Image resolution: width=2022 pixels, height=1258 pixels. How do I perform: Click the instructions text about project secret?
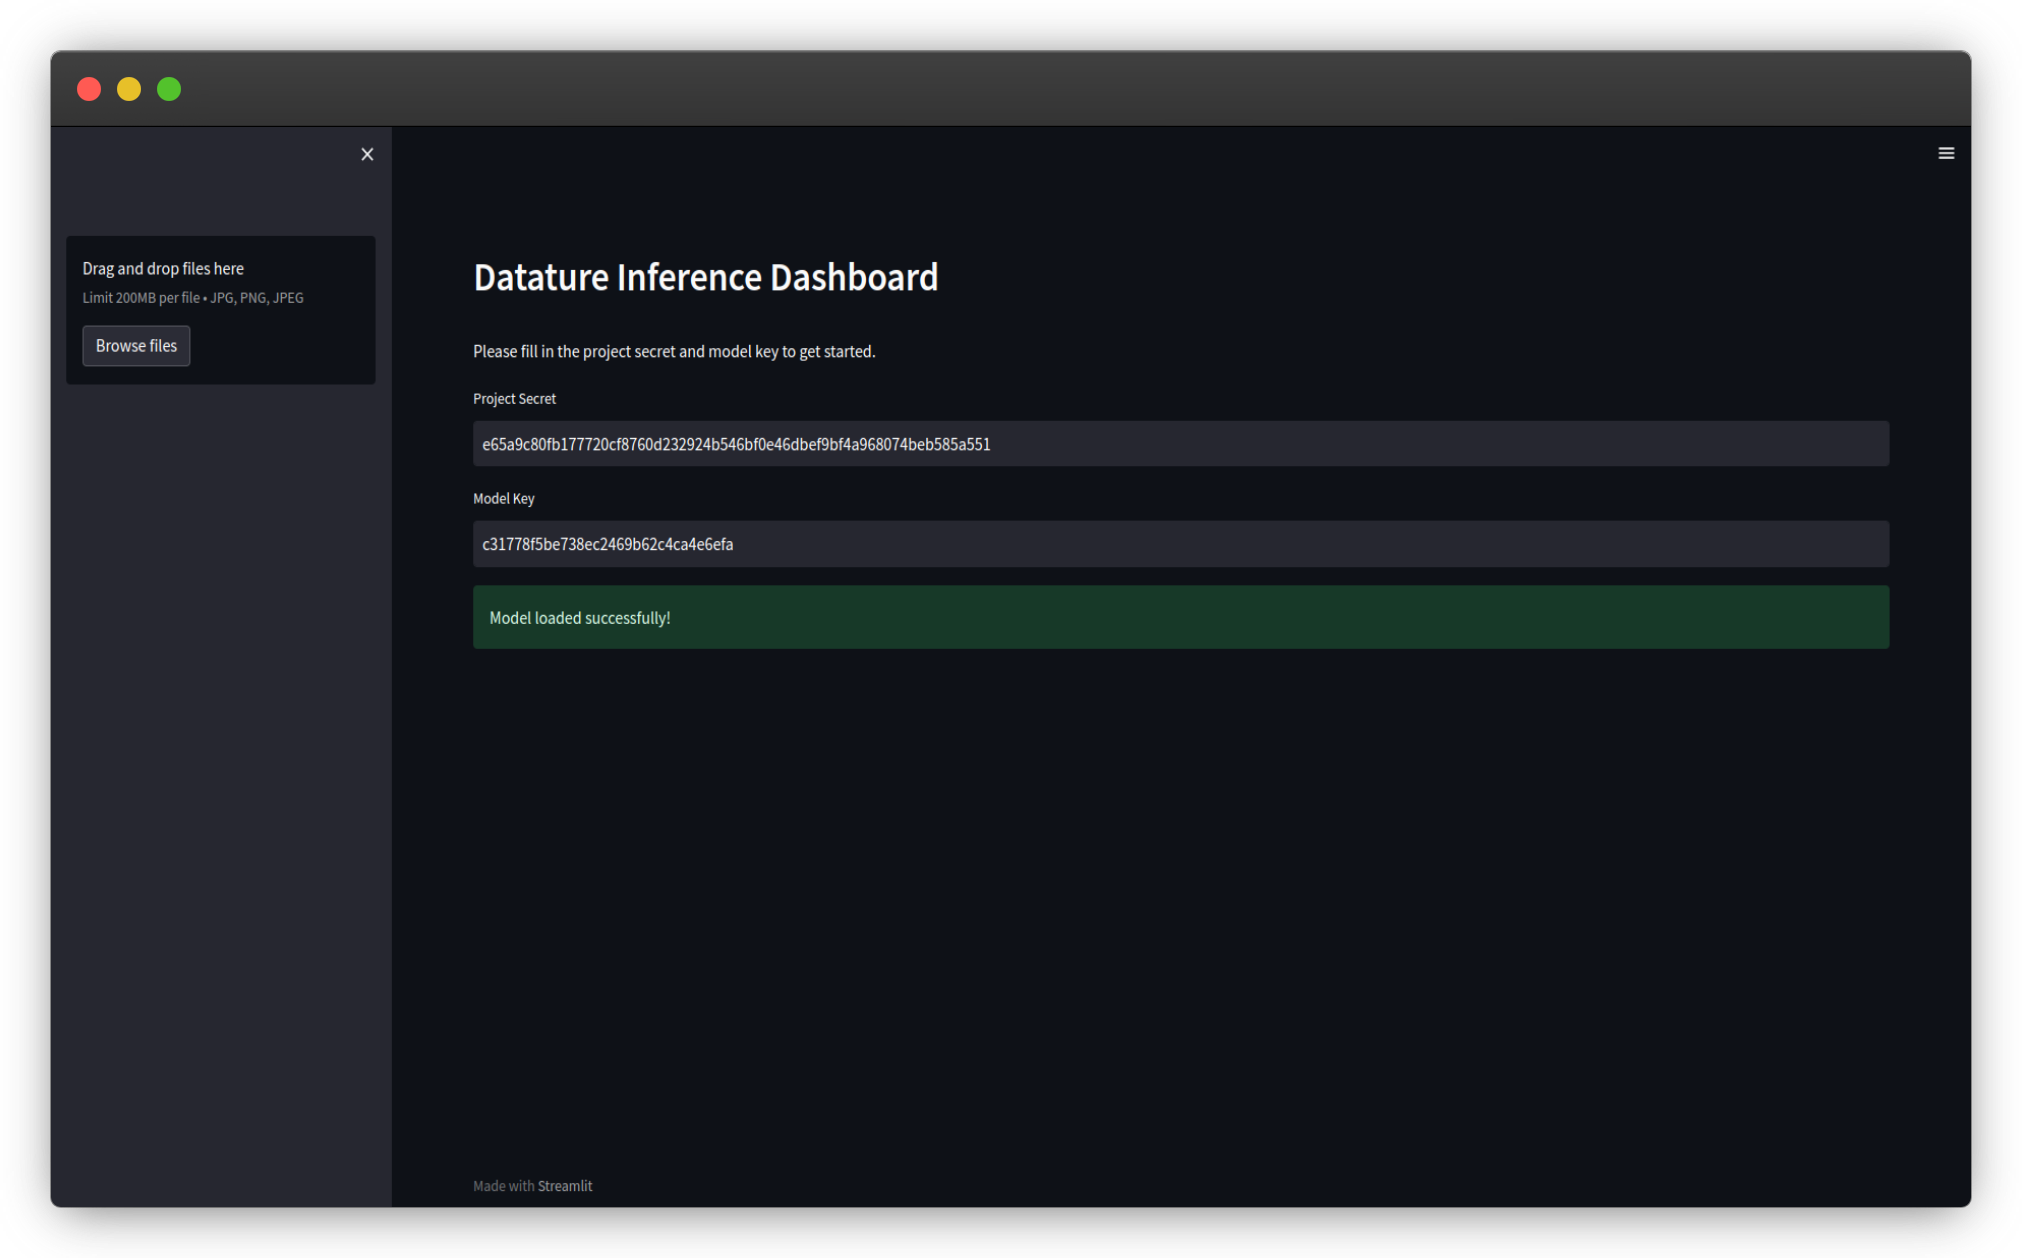tap(674, 351)
